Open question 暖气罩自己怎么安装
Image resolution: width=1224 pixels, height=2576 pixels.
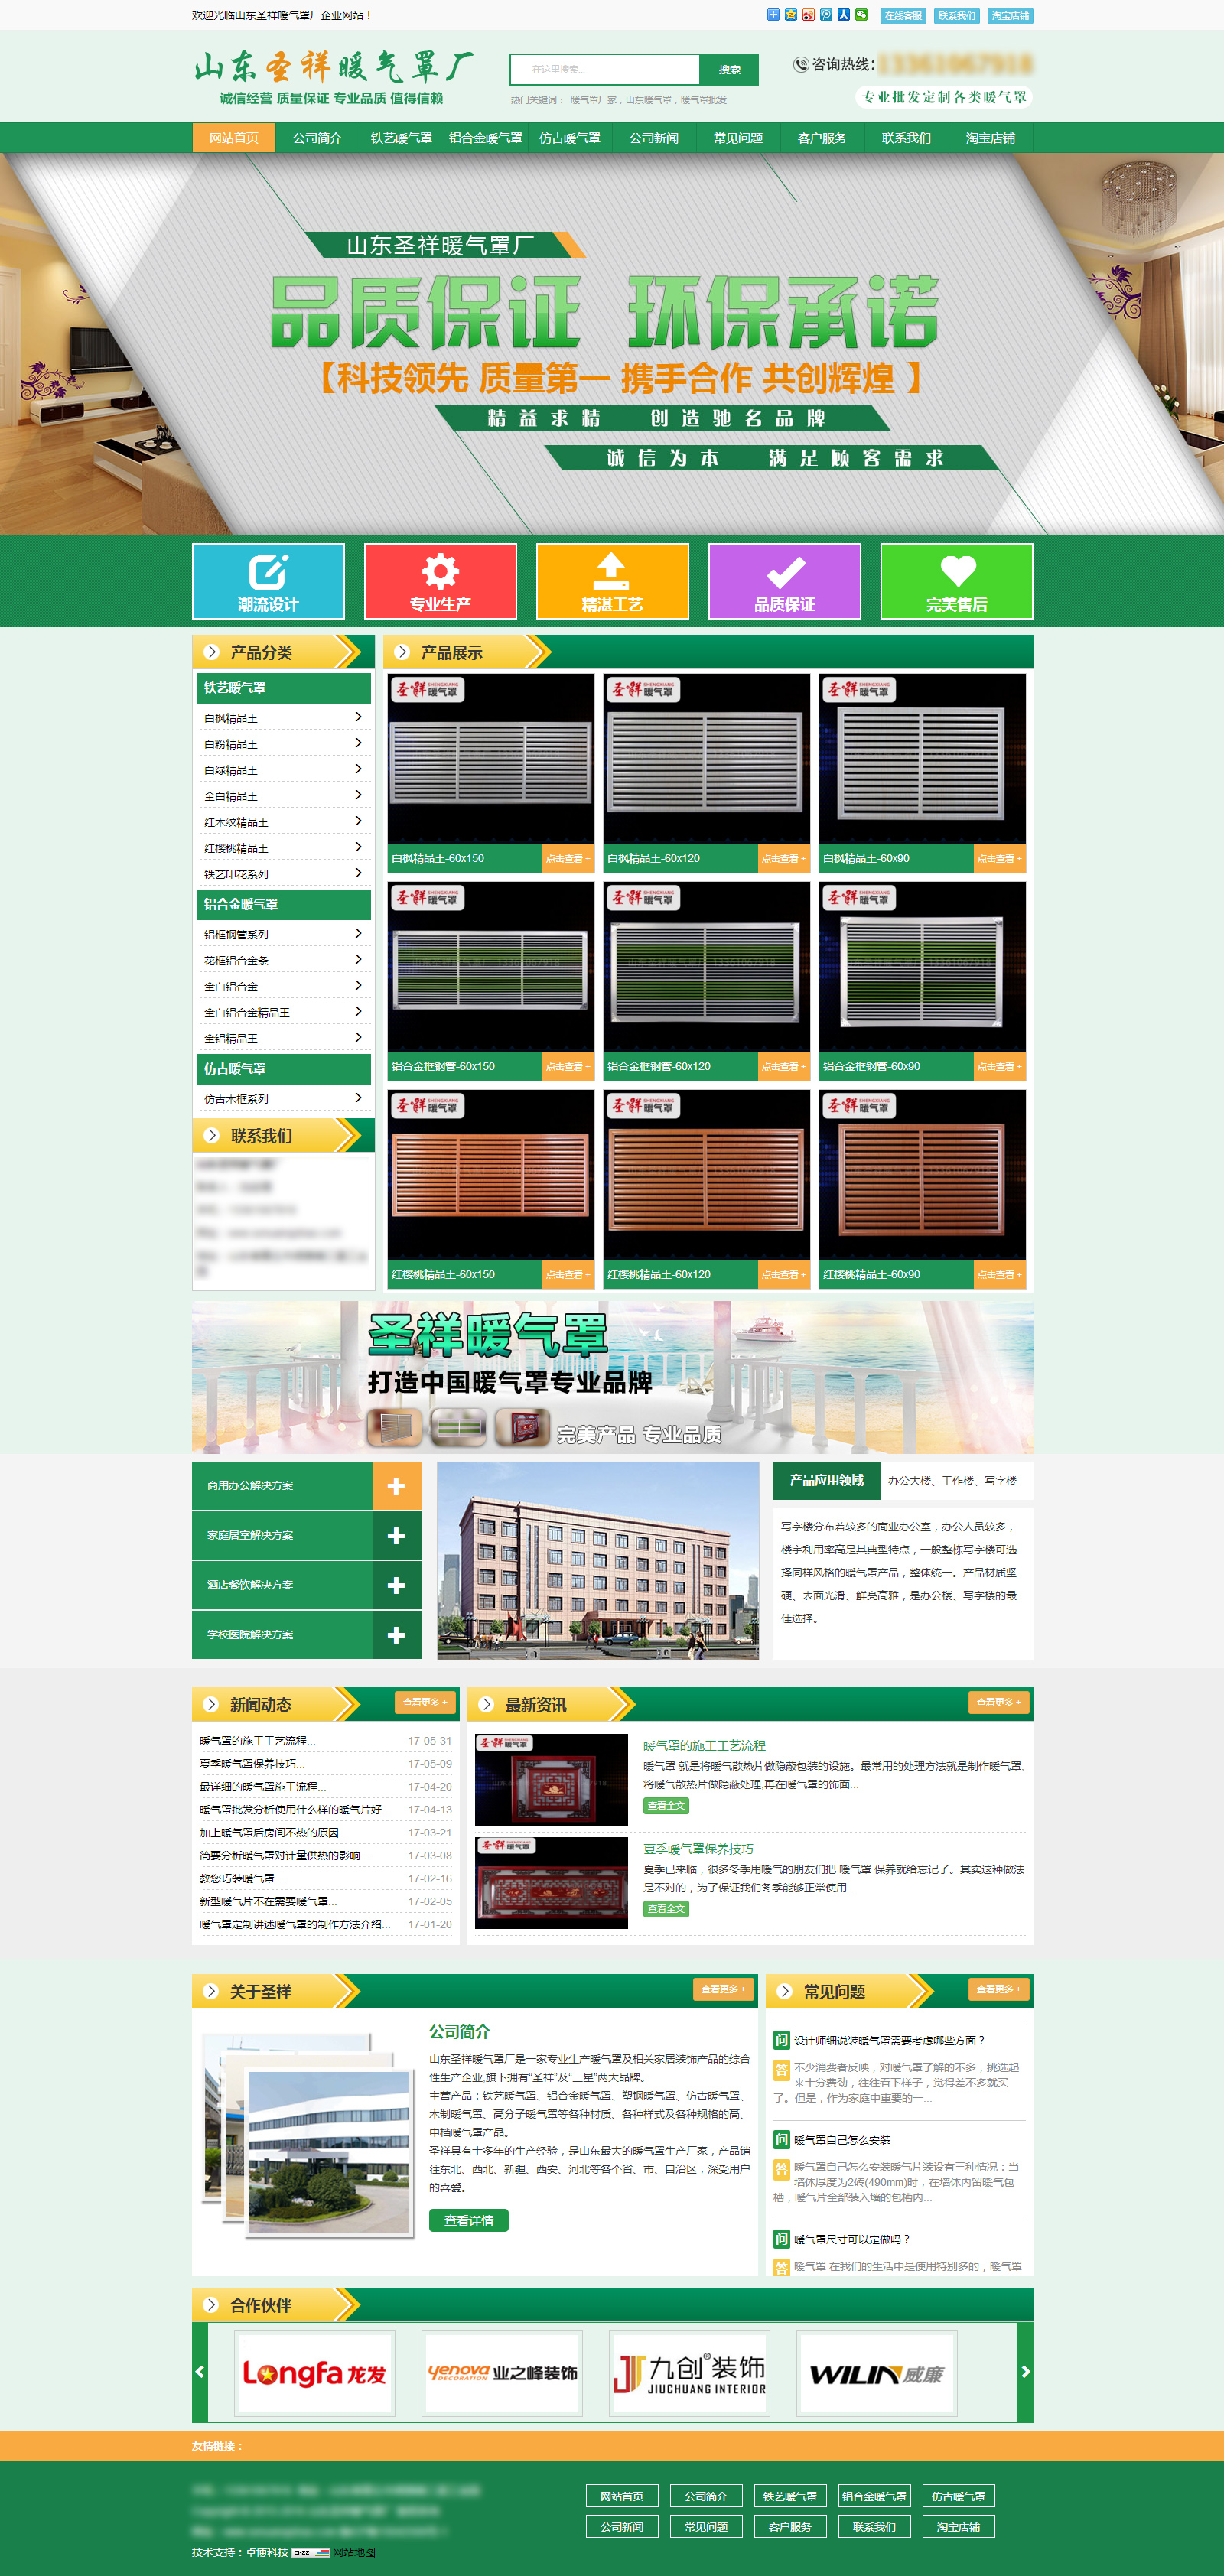click(x=841, y=2140)
